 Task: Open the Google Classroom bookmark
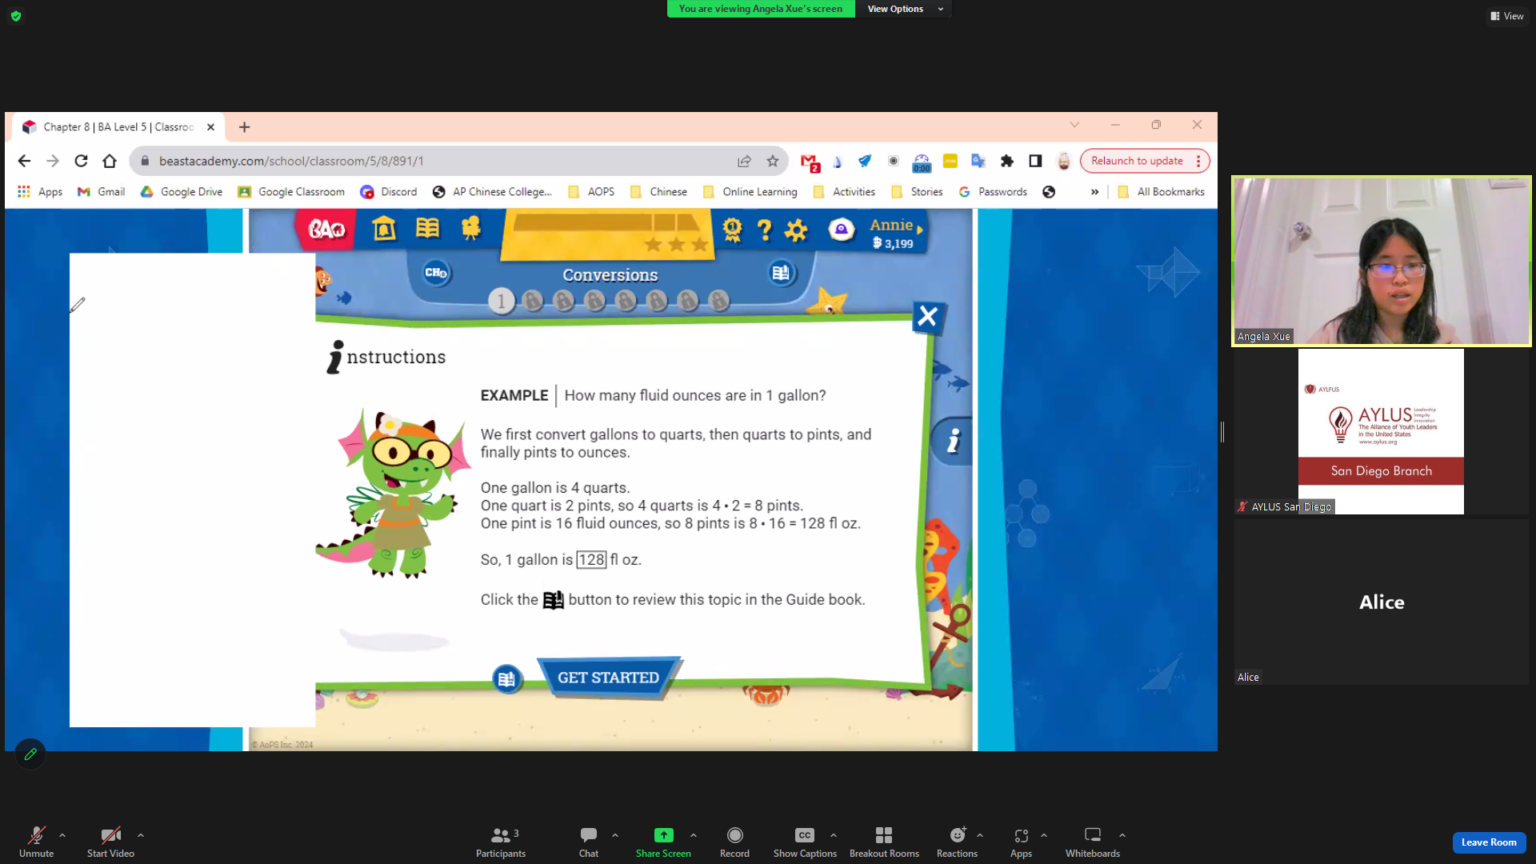click(x=291, y=192)
